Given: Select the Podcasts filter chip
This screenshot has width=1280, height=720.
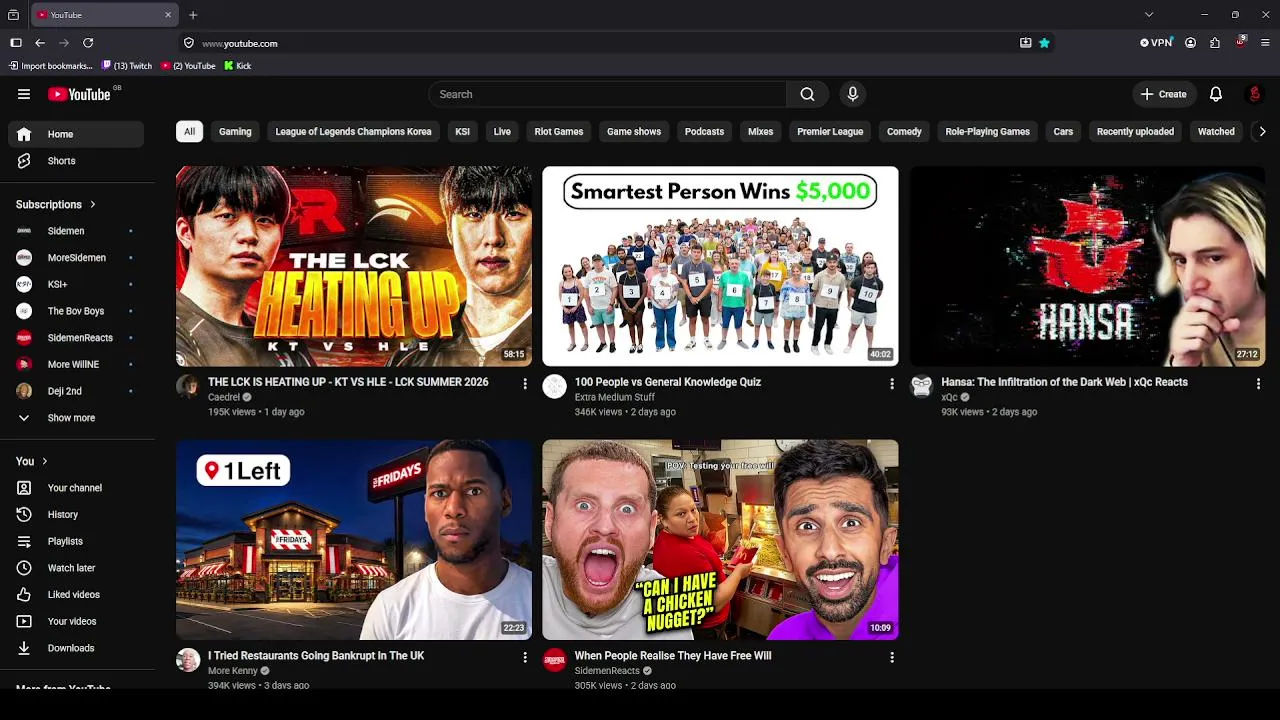Looking at the screenshot, I should click(x=704, y=131).
